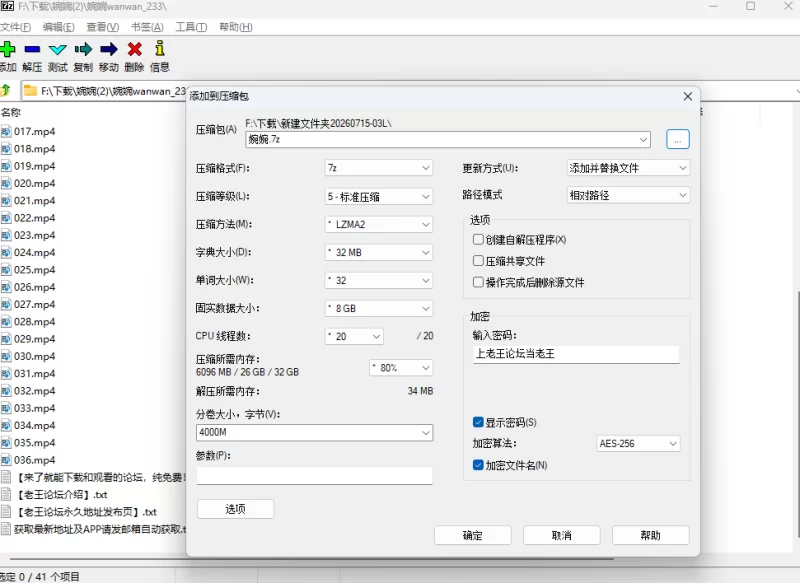The height and width of the screenshot is (583, 800).
Task: Click the up-folder arrow icon beside the path
Action: point(6,90)
